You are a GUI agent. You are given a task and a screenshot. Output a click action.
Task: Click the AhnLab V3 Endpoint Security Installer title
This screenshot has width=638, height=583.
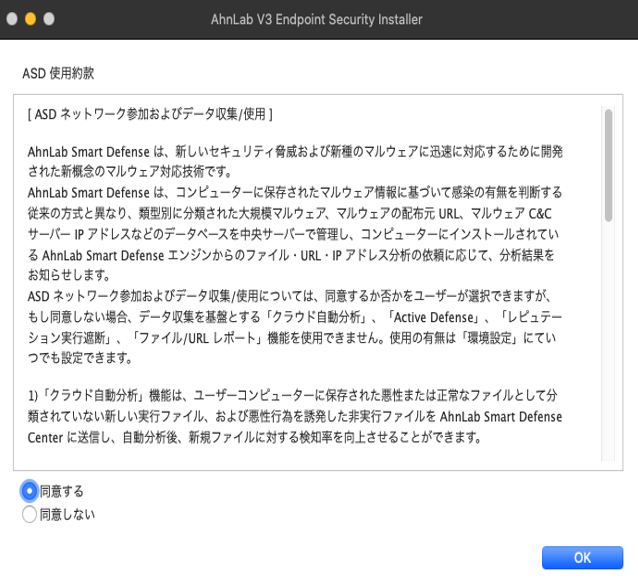tap(317, 19)
